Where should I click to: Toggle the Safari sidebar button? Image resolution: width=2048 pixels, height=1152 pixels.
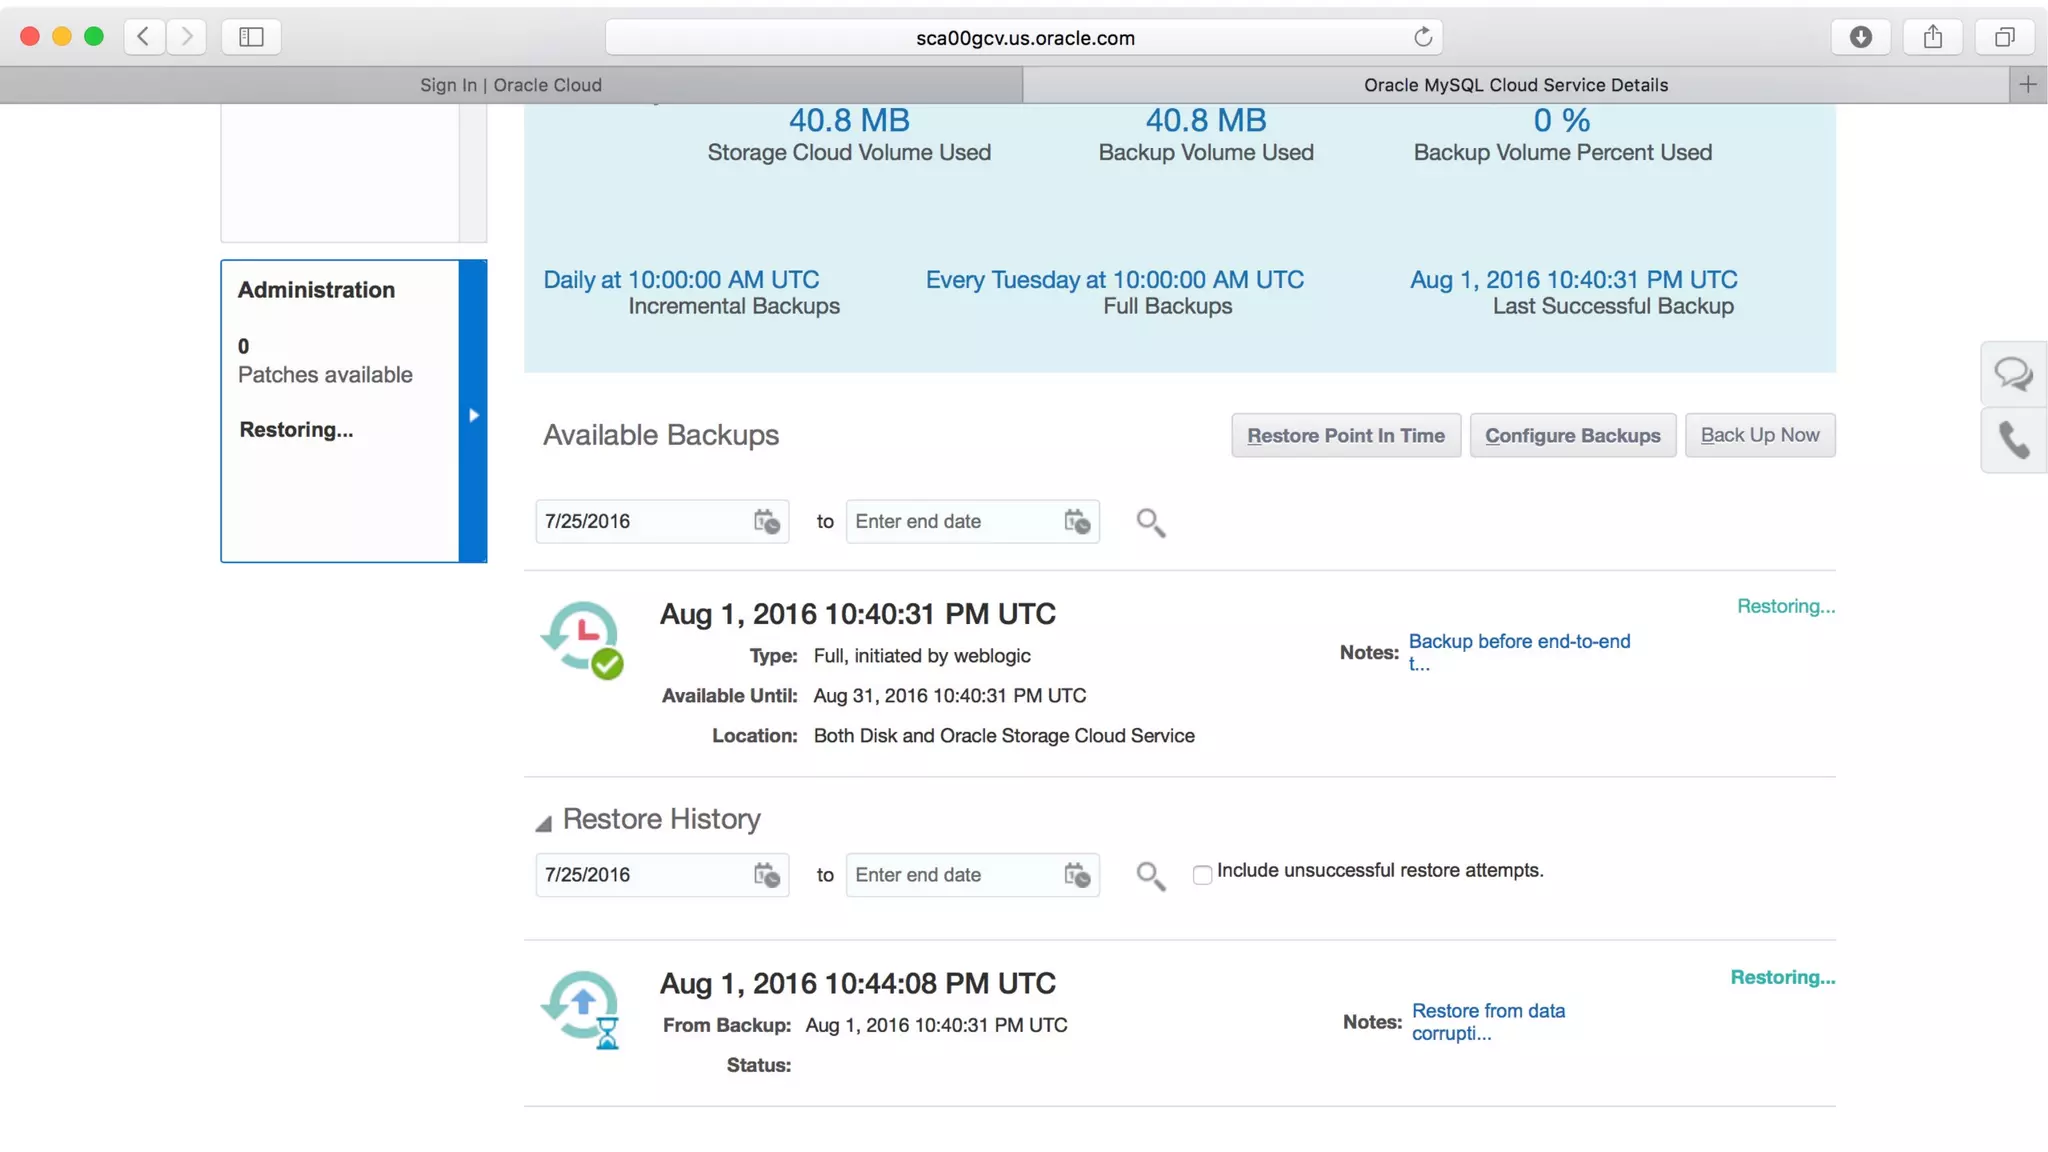pos(251,38)
